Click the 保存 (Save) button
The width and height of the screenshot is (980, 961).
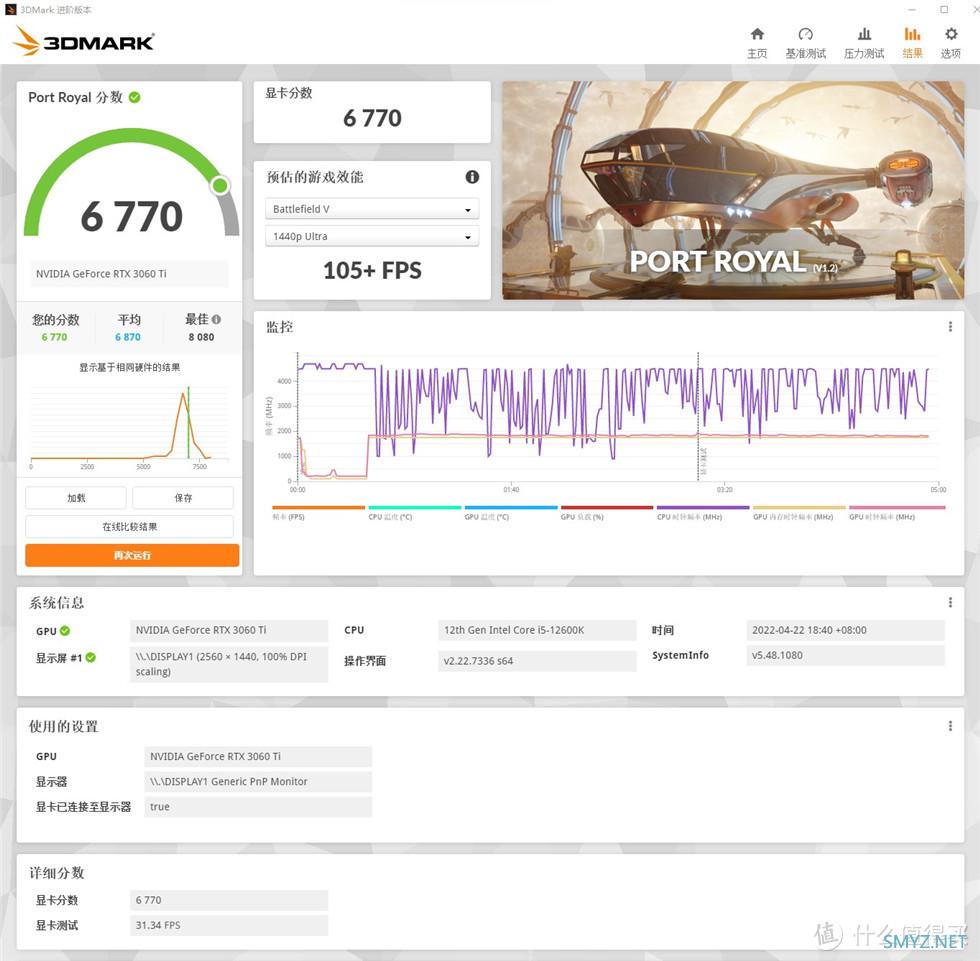pos(183,498)
